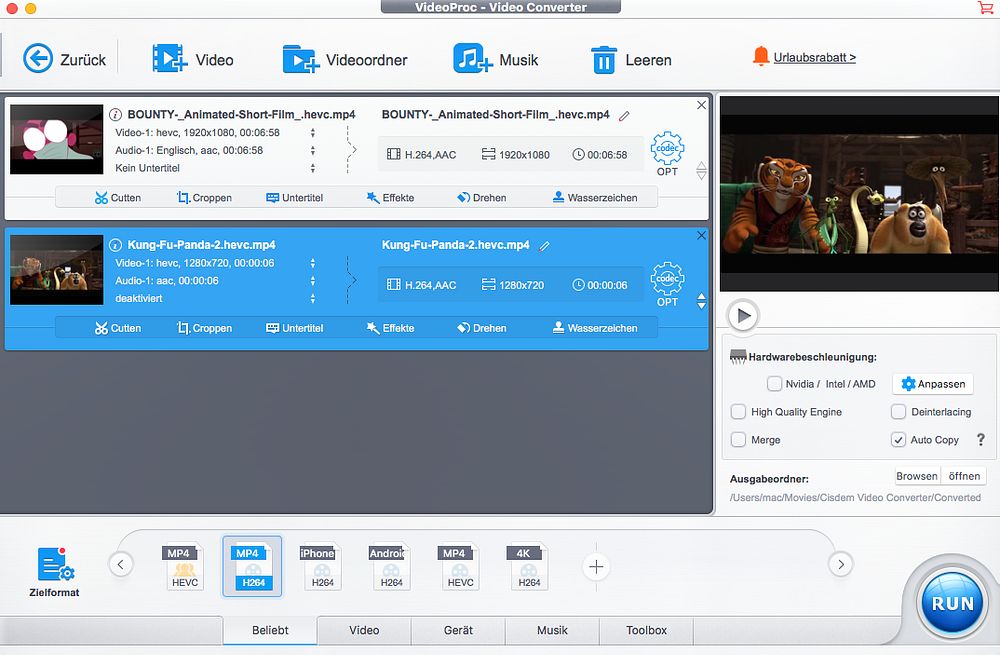The width and height of the screenshot is (1000, 655).
Task: Reorder Kung-Fu-Panda-2 item with up-down arrows
Action: (x=702, y=301)
